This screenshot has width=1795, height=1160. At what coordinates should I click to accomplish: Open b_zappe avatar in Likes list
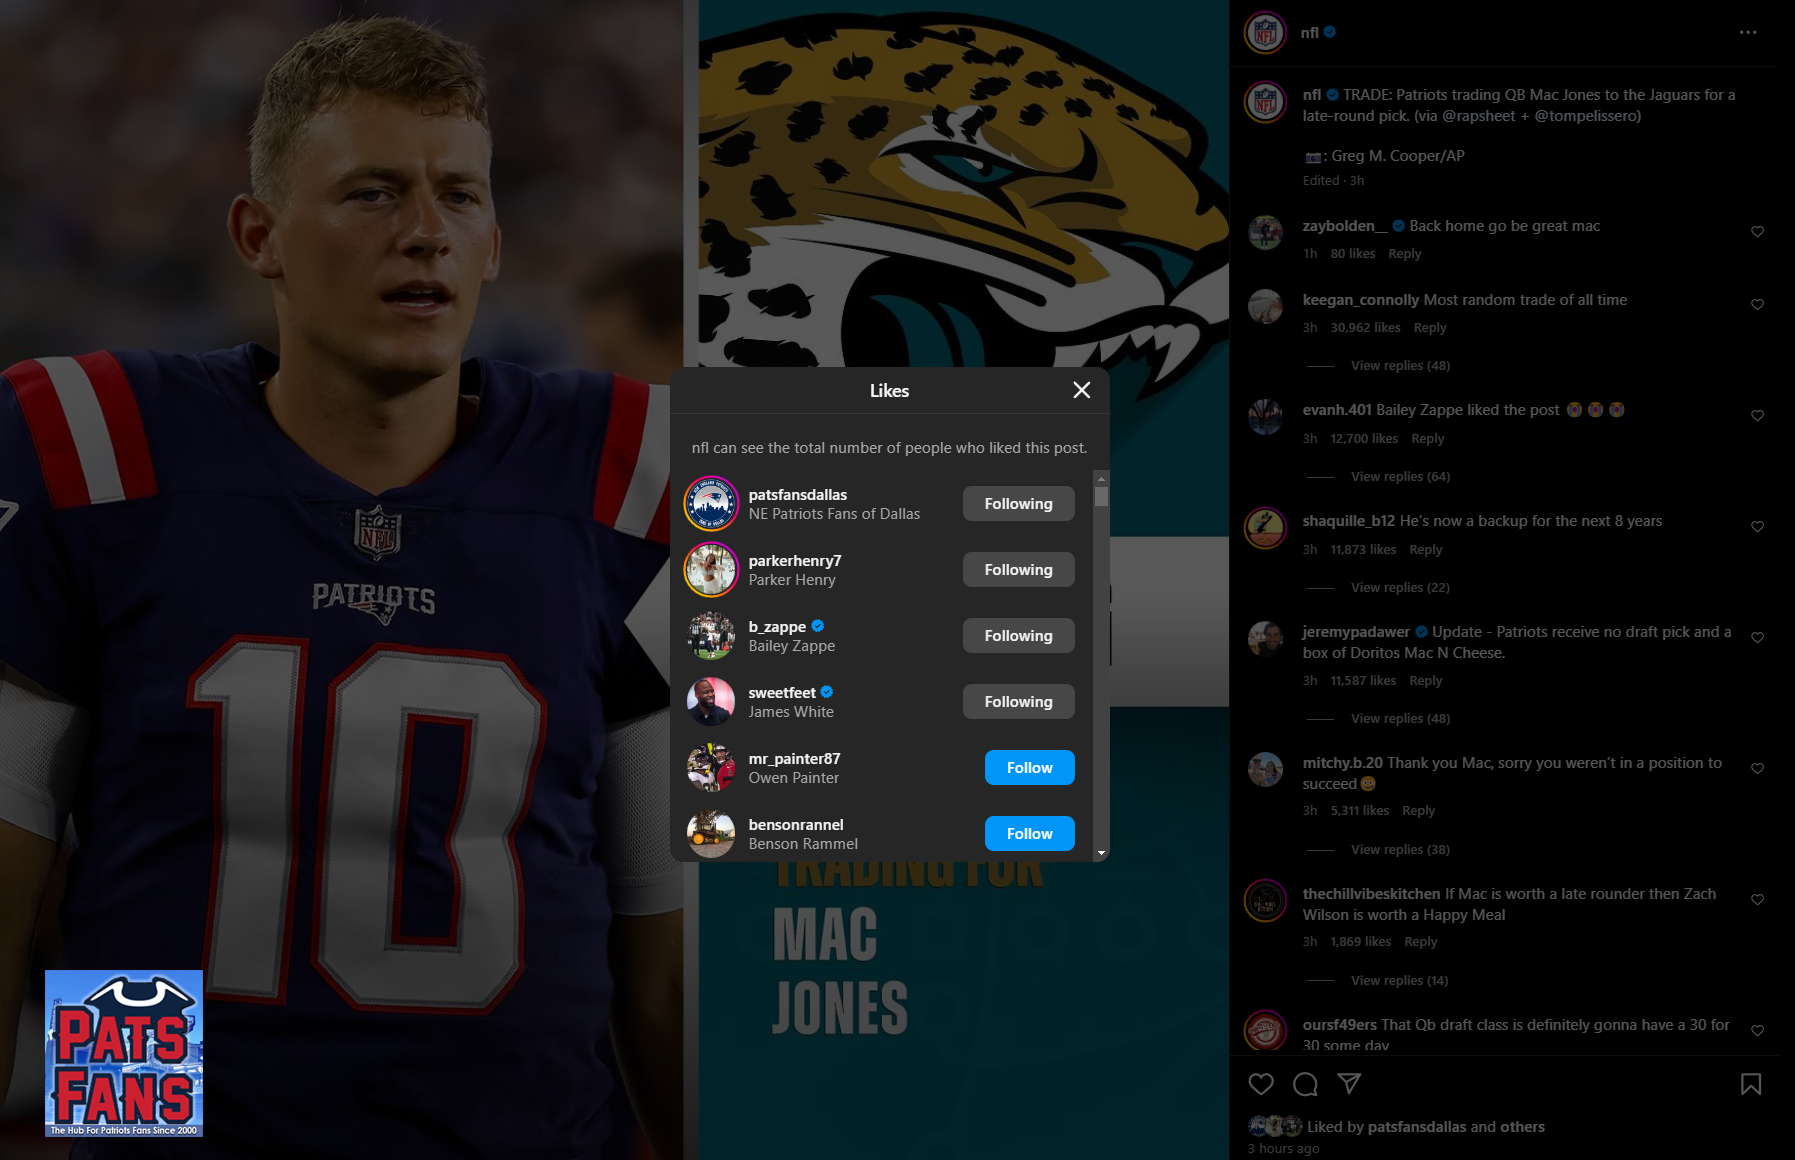coord(711,635)
